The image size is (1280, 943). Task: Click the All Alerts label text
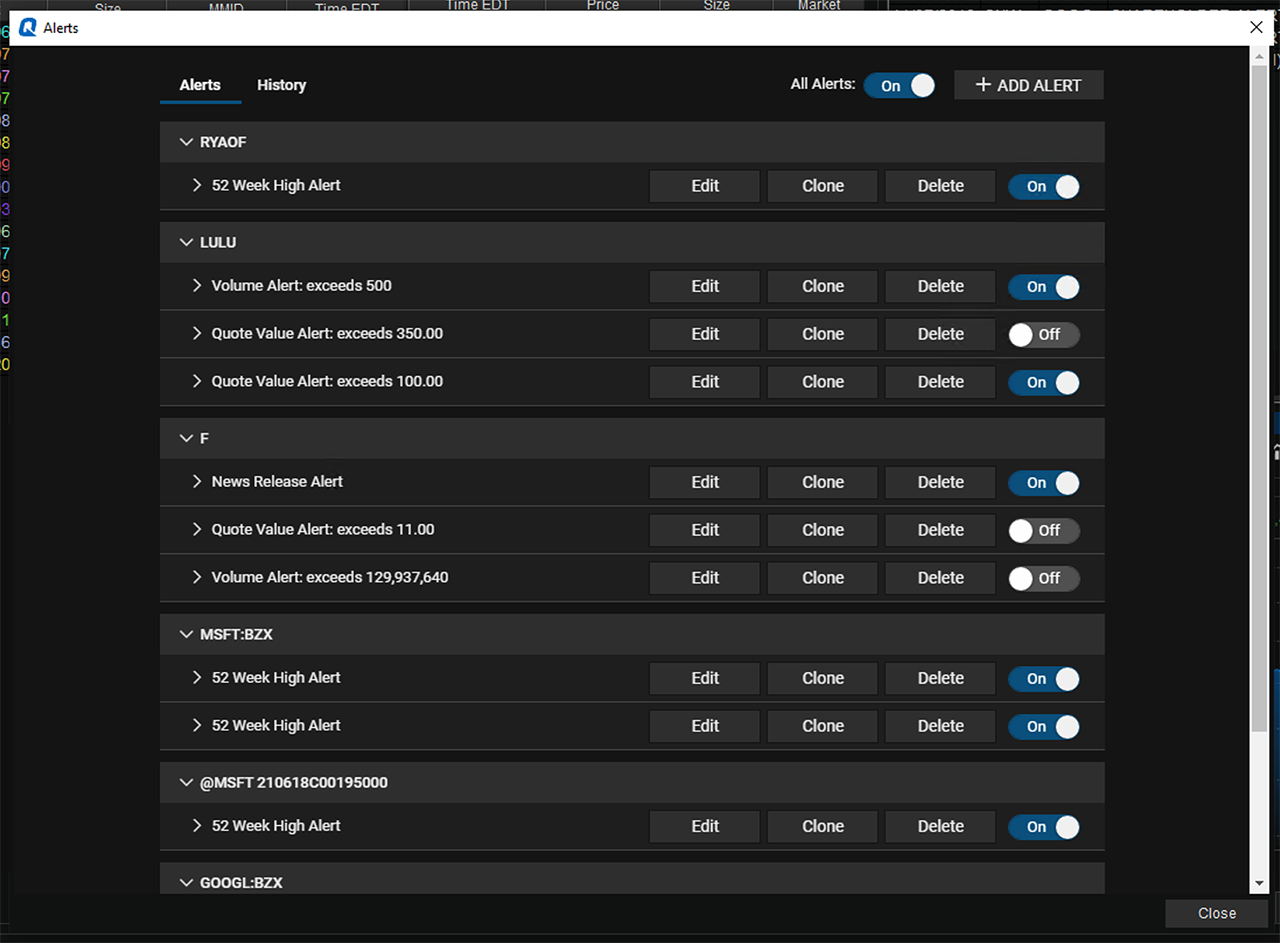point(823,84)
